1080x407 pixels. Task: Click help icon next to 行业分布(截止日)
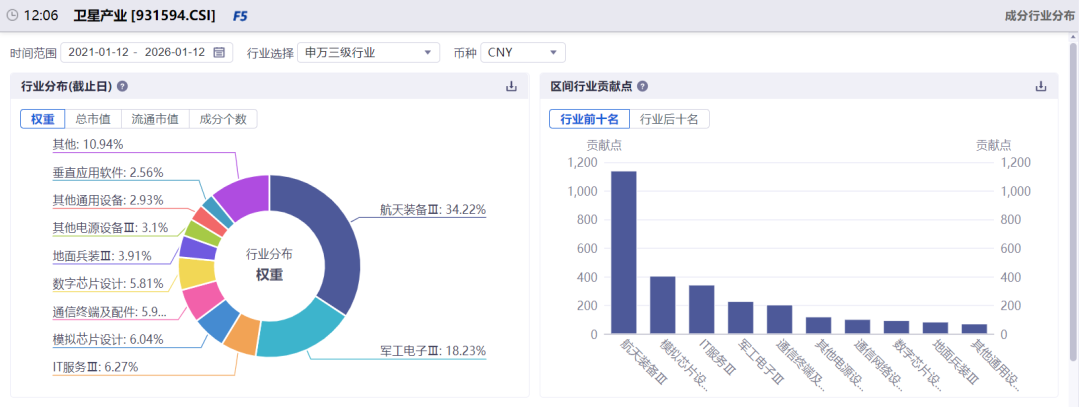122,87
